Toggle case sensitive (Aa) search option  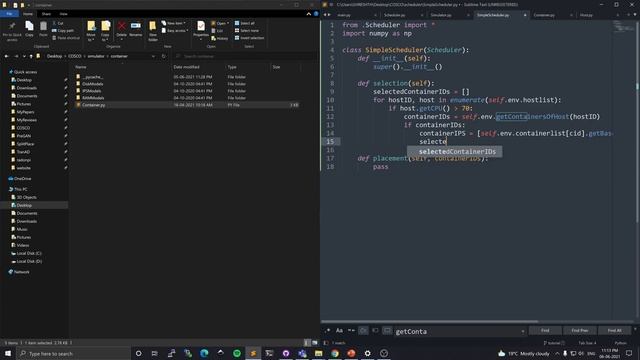(x=339, y=331)
